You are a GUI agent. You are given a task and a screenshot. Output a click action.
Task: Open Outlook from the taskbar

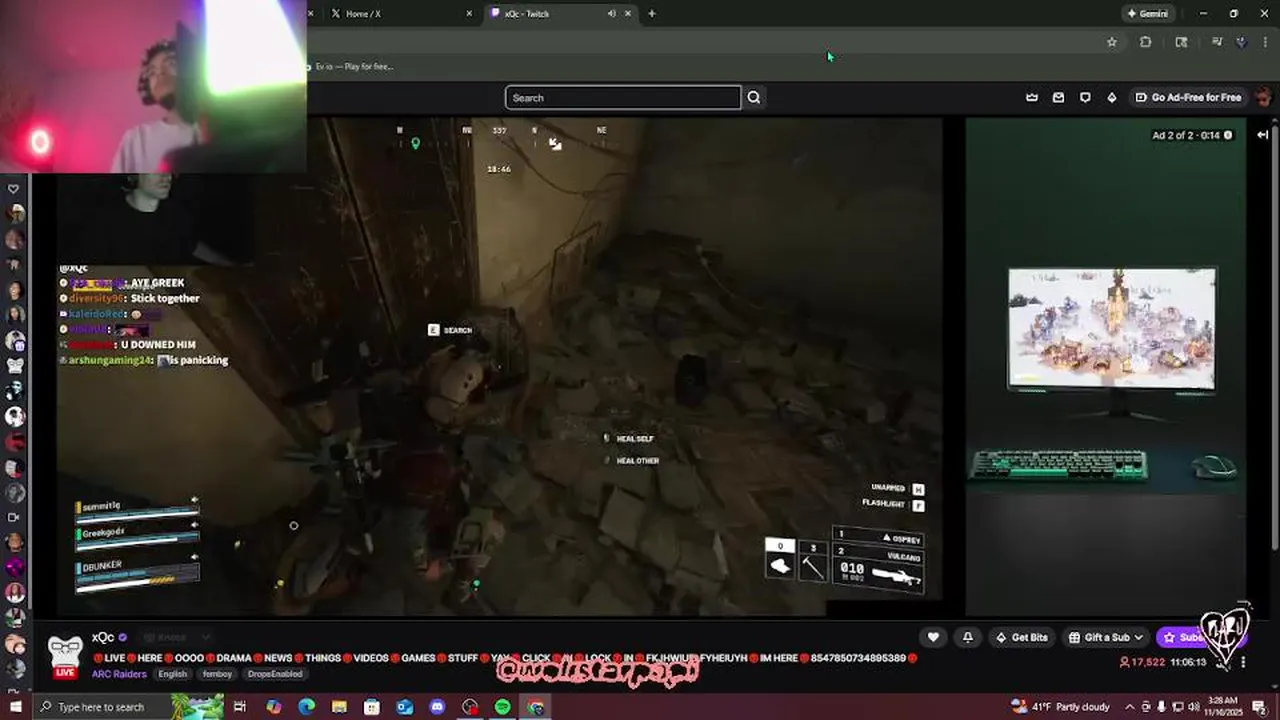click(x=404, y=707)
